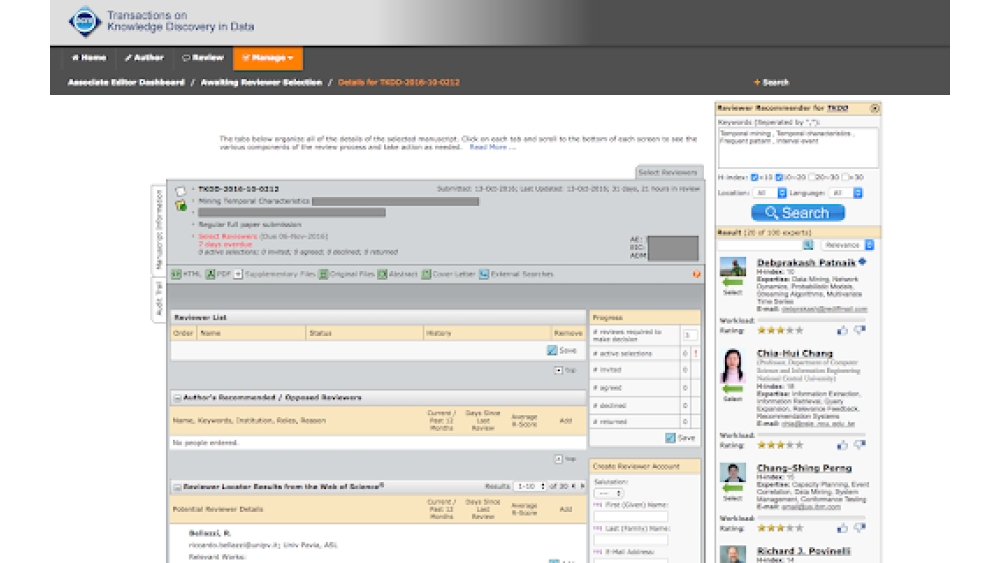Save the Progress panel
Image resolution: width=1000 pixels, height=563 pixels.
click(x=680, y=438)
